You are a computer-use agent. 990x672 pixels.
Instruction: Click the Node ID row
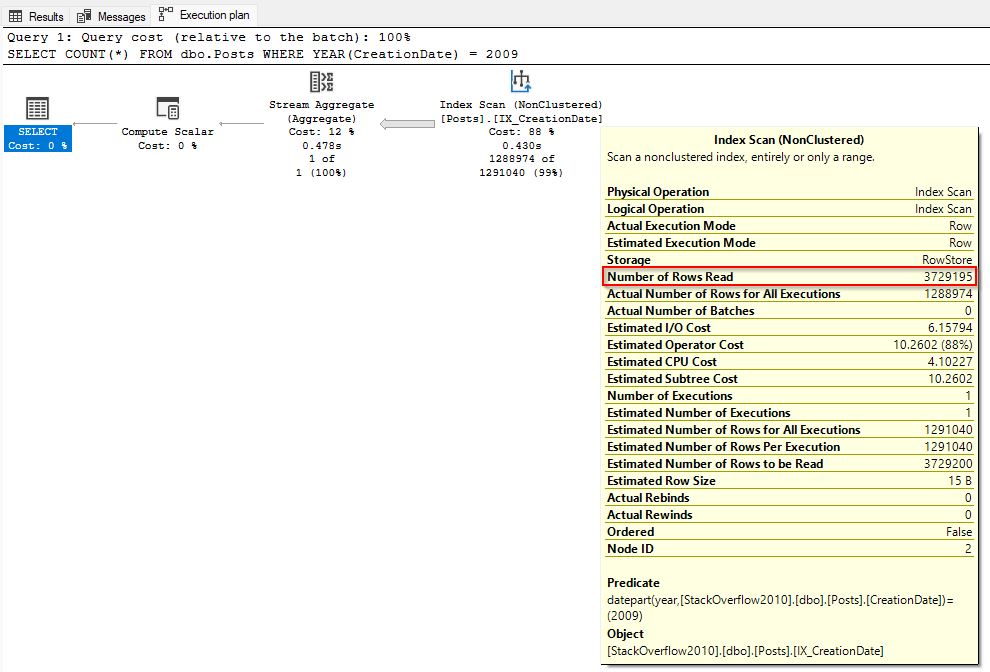[789, 549]
